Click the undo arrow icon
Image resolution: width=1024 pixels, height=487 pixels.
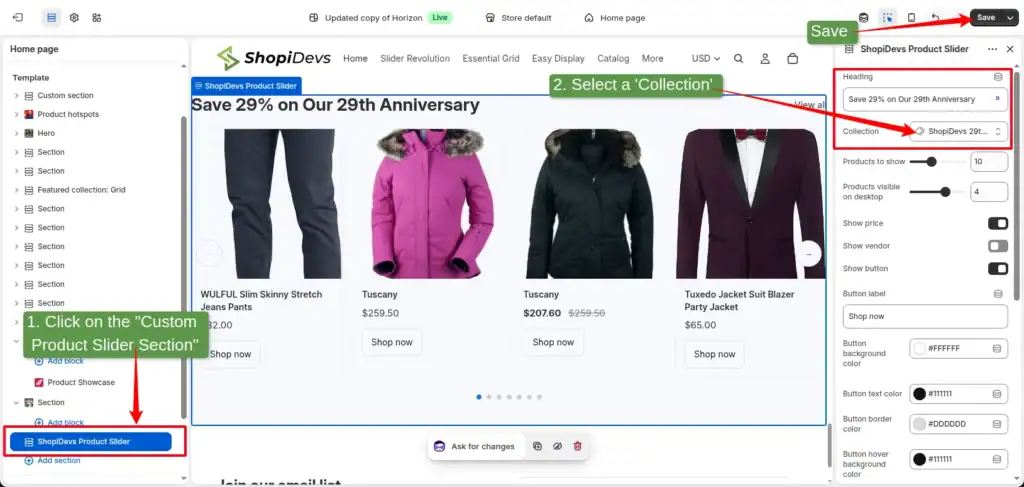coord(935,18)
